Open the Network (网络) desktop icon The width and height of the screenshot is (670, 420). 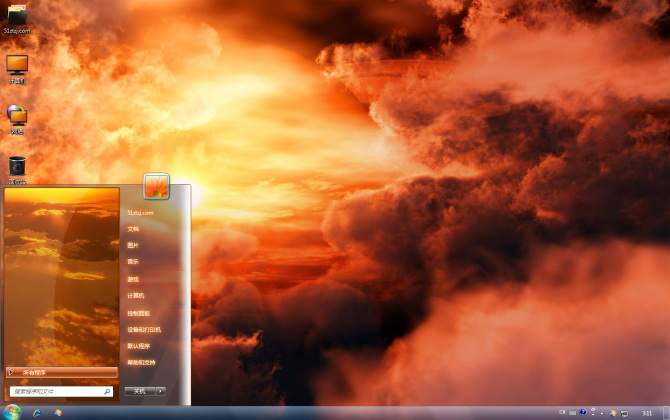pos(17,119)
